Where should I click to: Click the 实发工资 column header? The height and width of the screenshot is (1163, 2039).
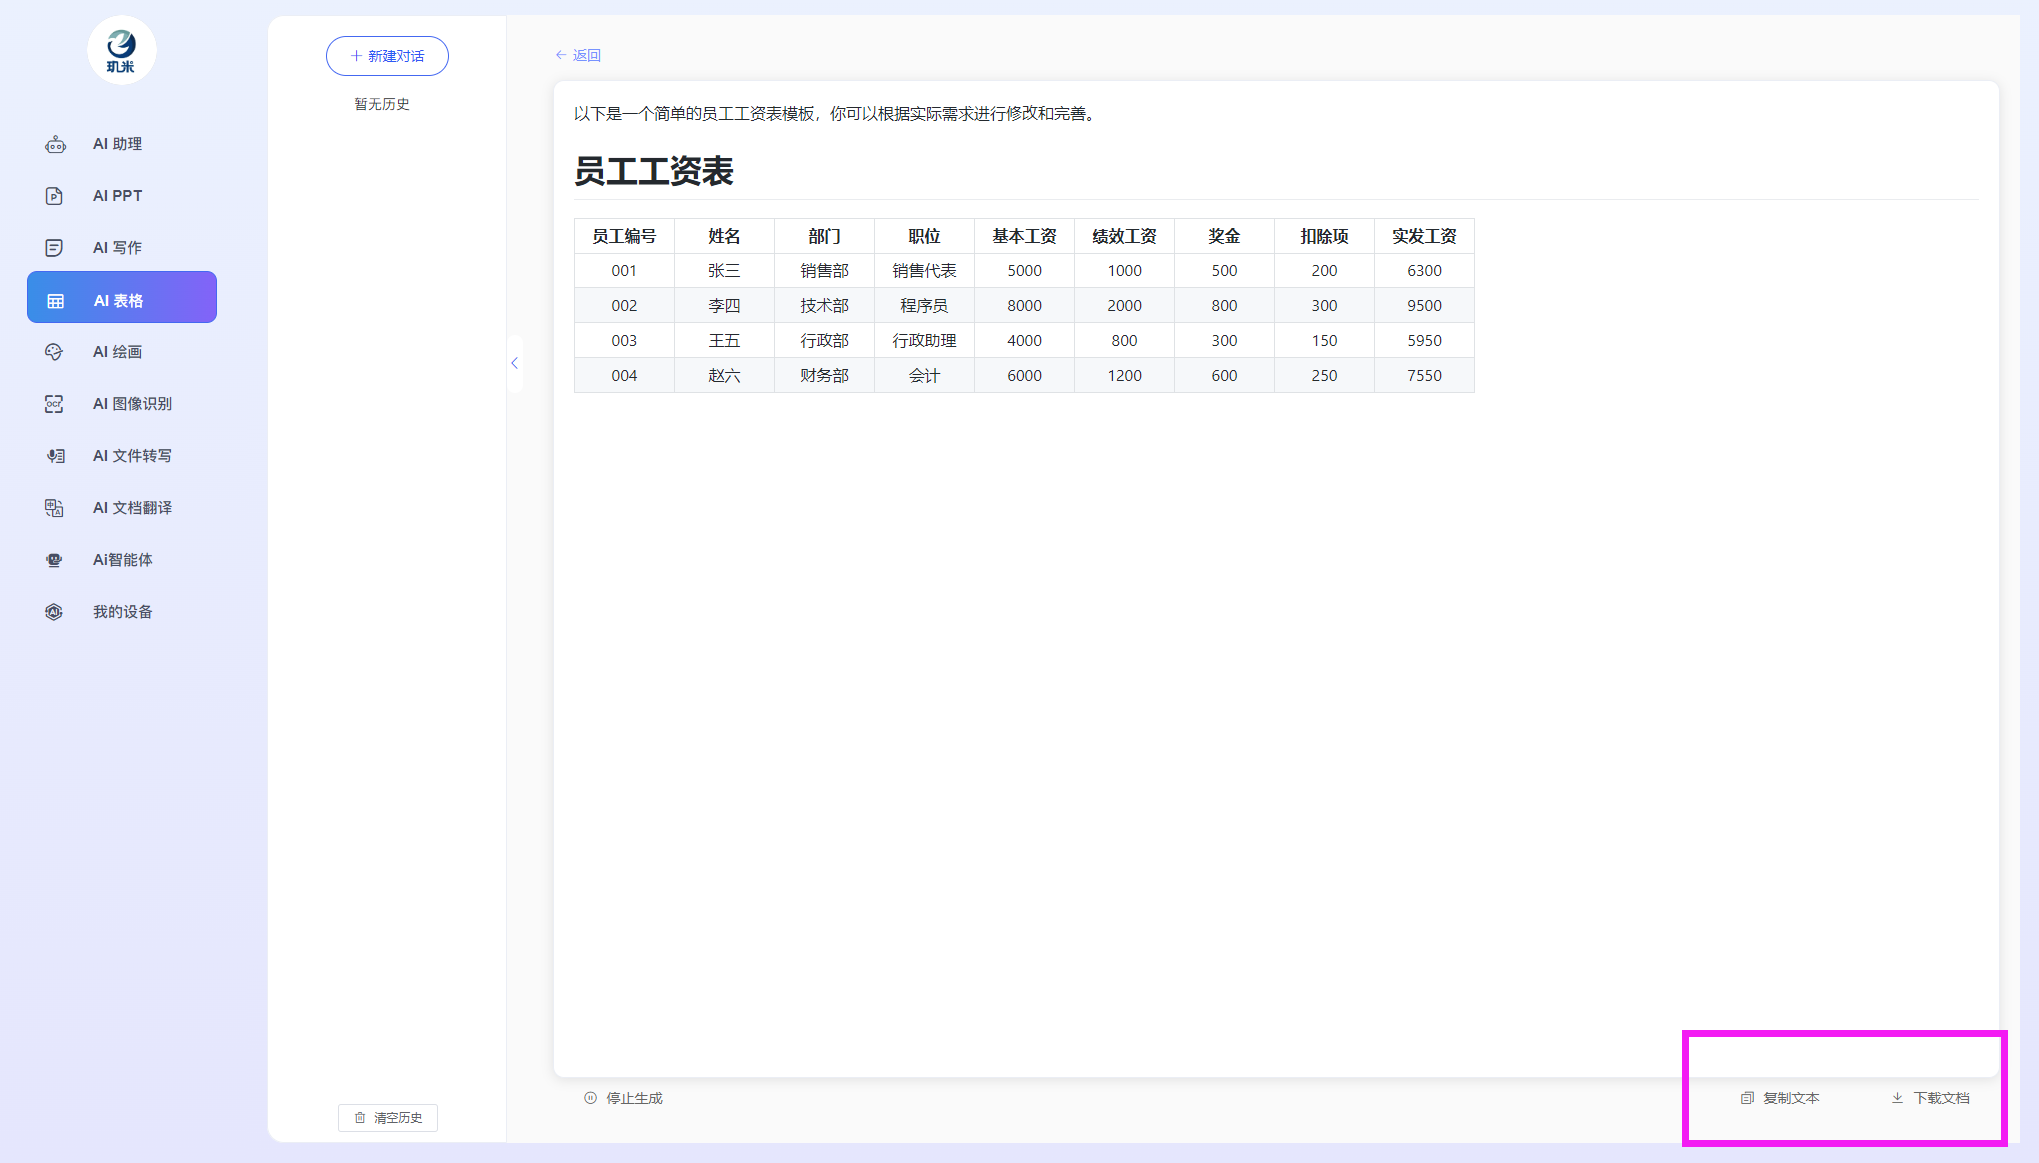coord(1423,236)
